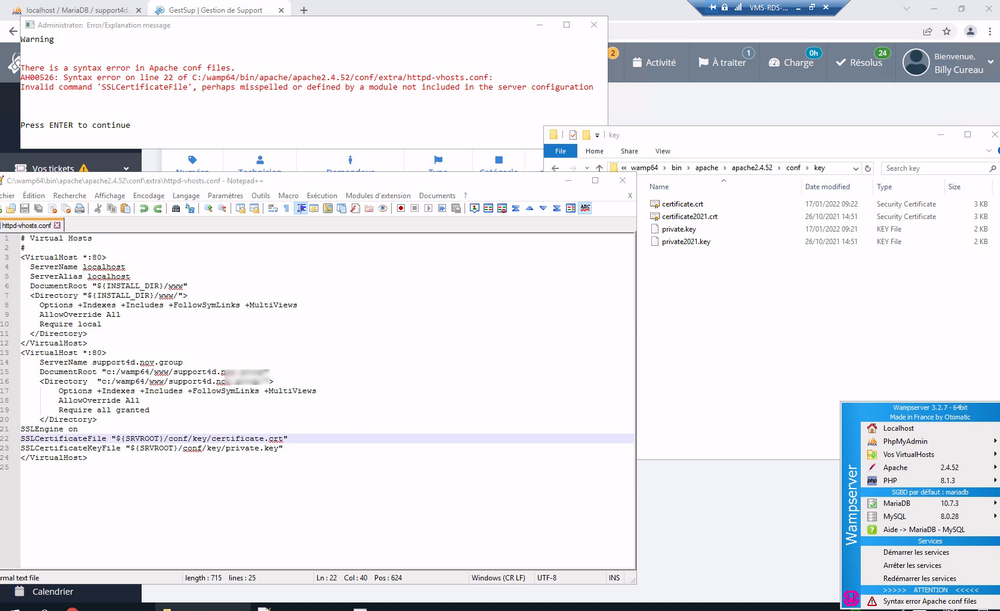The height and width of the screenshot is (611, 1000).
Task: Click the up triangle icon in Notepad++ toolbar
Action: point(529,208)
